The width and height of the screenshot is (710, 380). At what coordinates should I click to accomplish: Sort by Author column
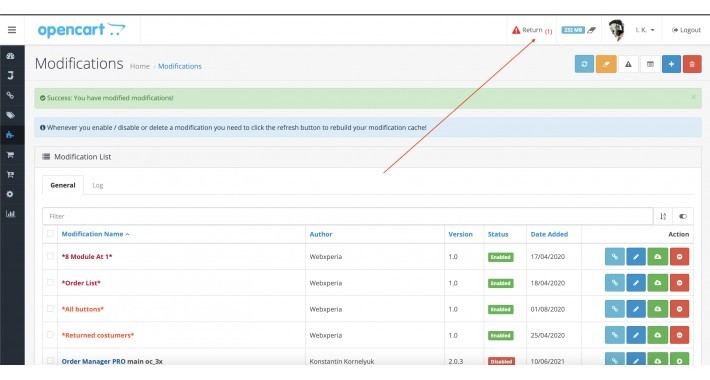[x=321, y=234]
